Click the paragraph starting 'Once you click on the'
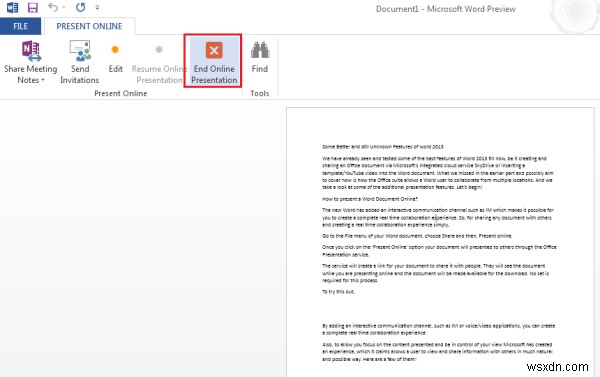Screen dimensions: 600x377 coord(439,250)
